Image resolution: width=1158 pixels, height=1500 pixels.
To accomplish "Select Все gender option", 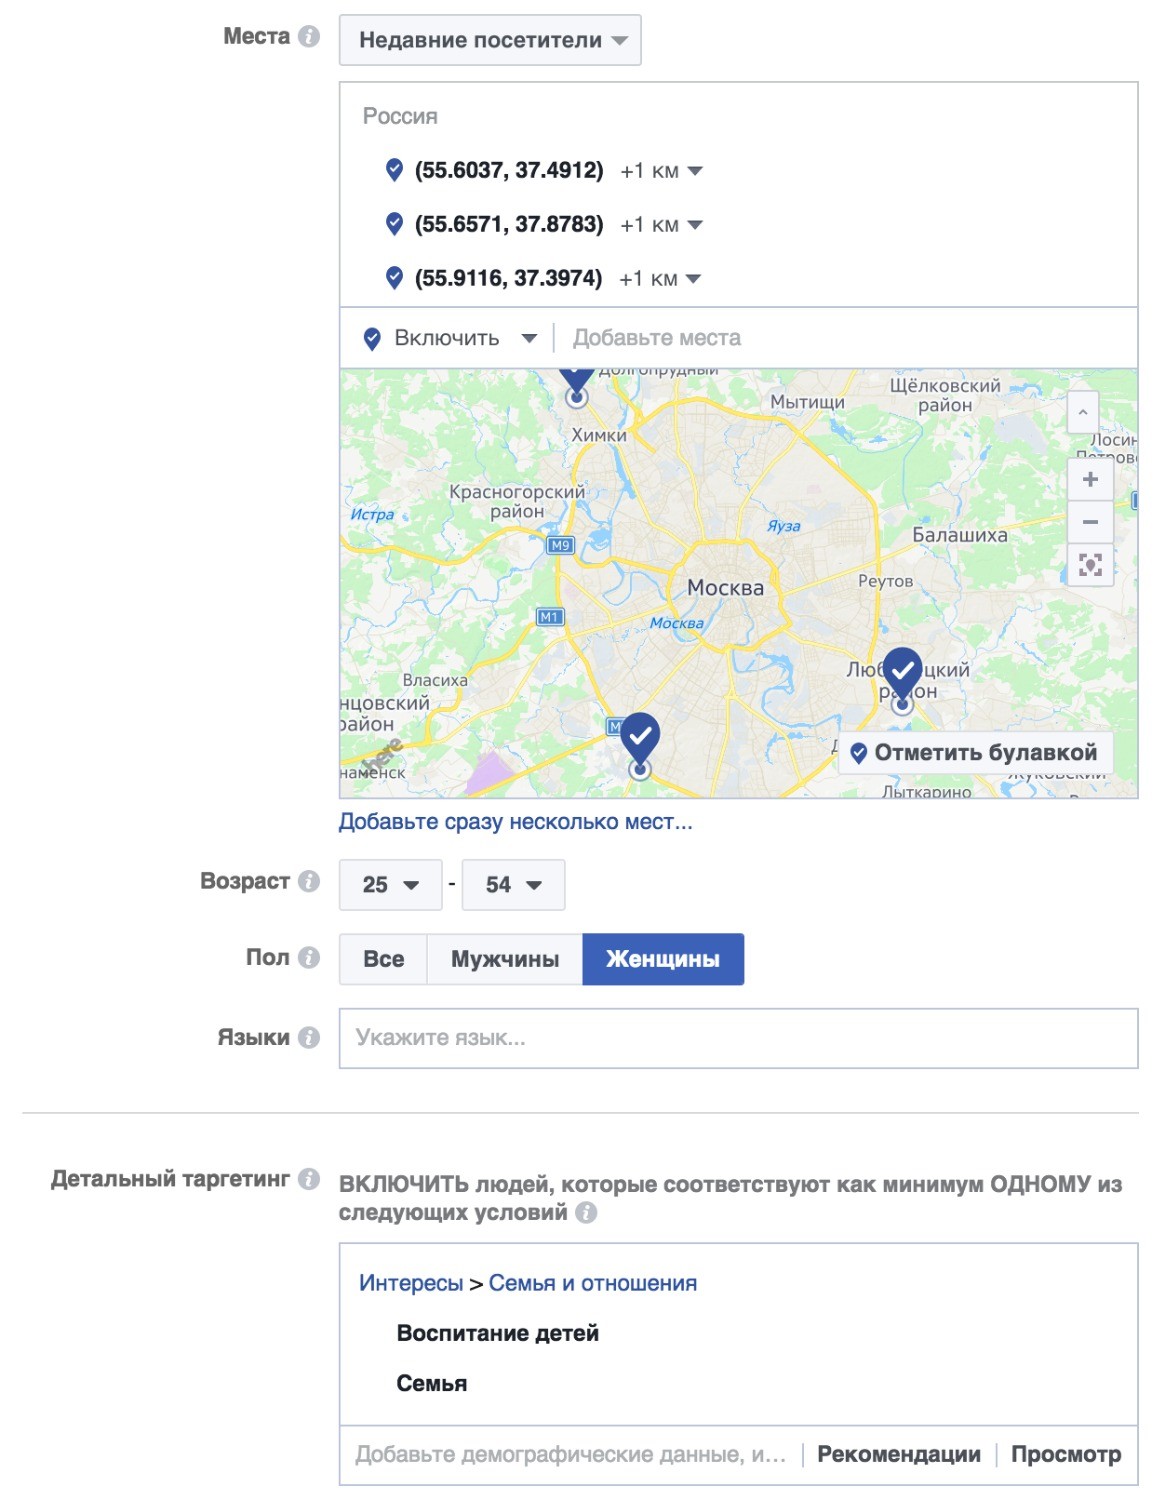I will pyautogui.click(x=383, y=959).
